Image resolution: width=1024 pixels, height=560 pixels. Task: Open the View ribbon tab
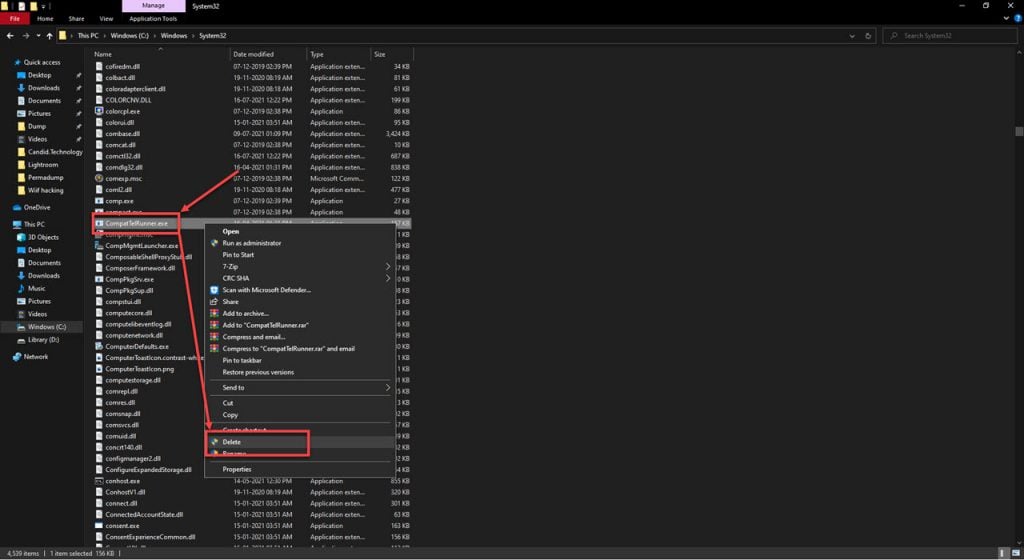pos(106,19)
